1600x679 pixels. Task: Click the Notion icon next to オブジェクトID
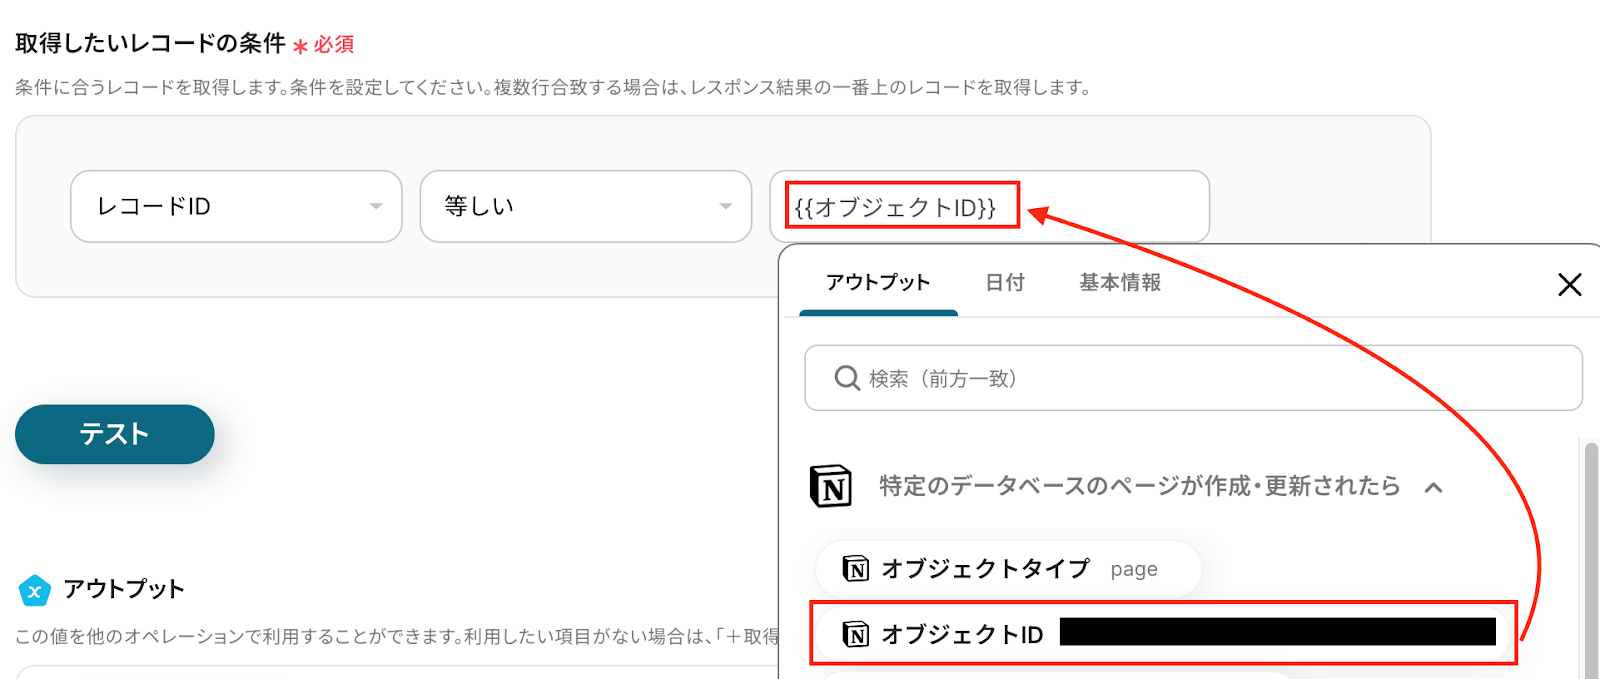pyautogui.click(x=856, y=634)
